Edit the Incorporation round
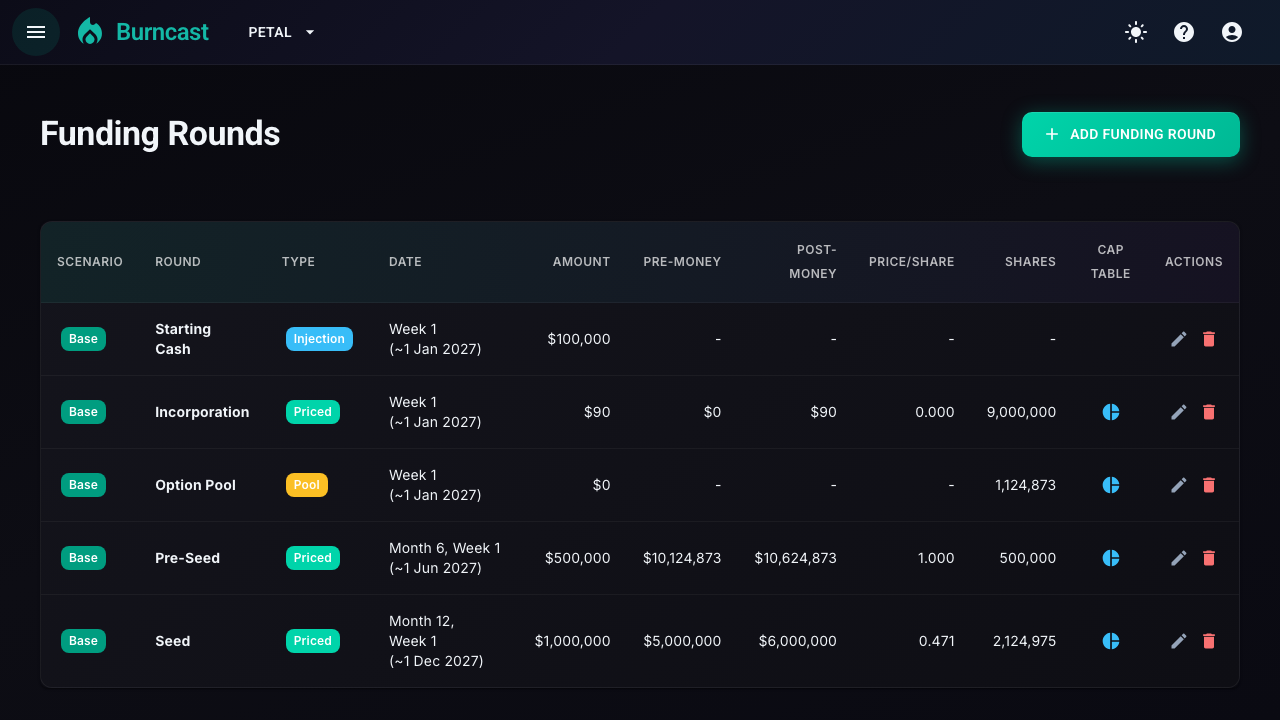The width and height of the screenshot is (1280, 720). click(x=1179, y=412)
